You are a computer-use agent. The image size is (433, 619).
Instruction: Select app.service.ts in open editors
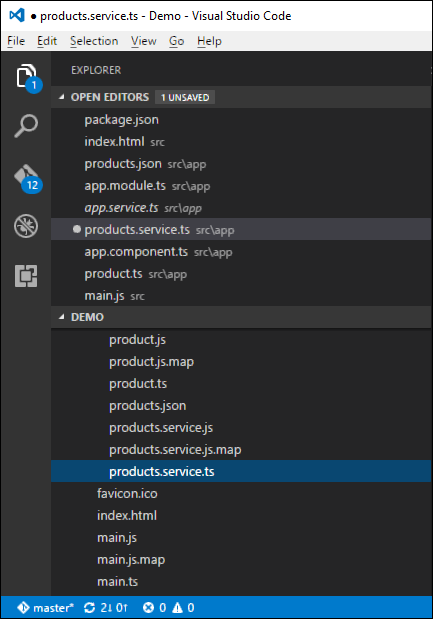241,208
